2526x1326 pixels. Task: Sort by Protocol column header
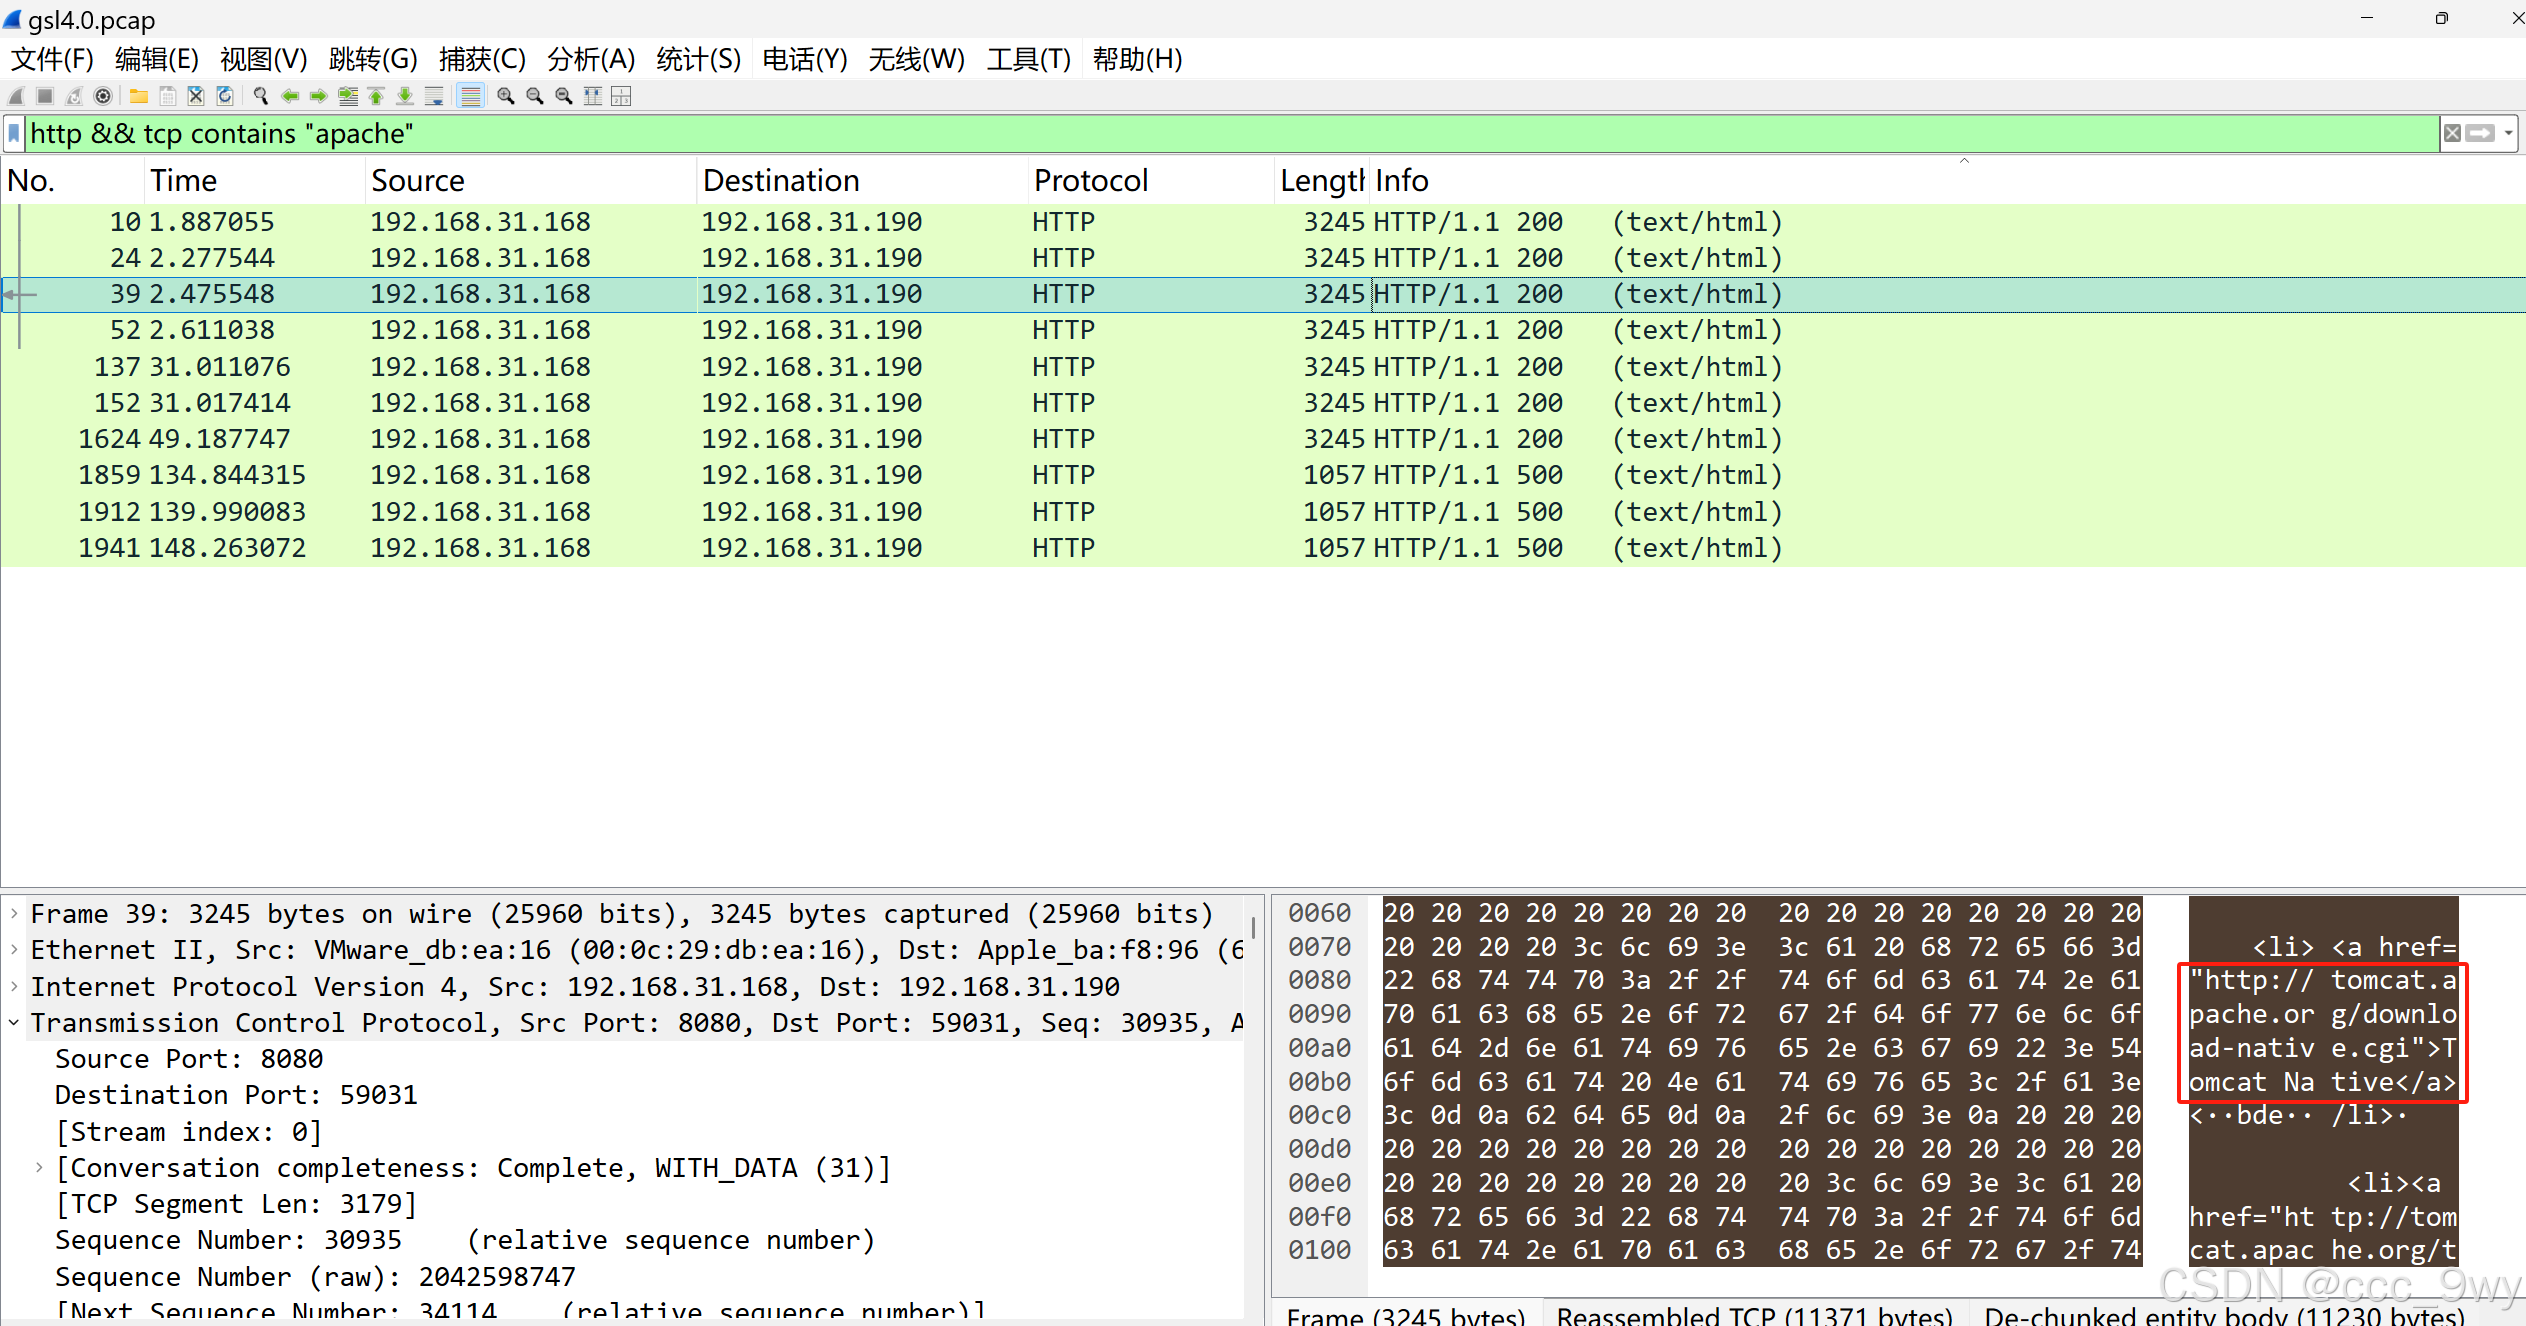(x=1090, y=181)
